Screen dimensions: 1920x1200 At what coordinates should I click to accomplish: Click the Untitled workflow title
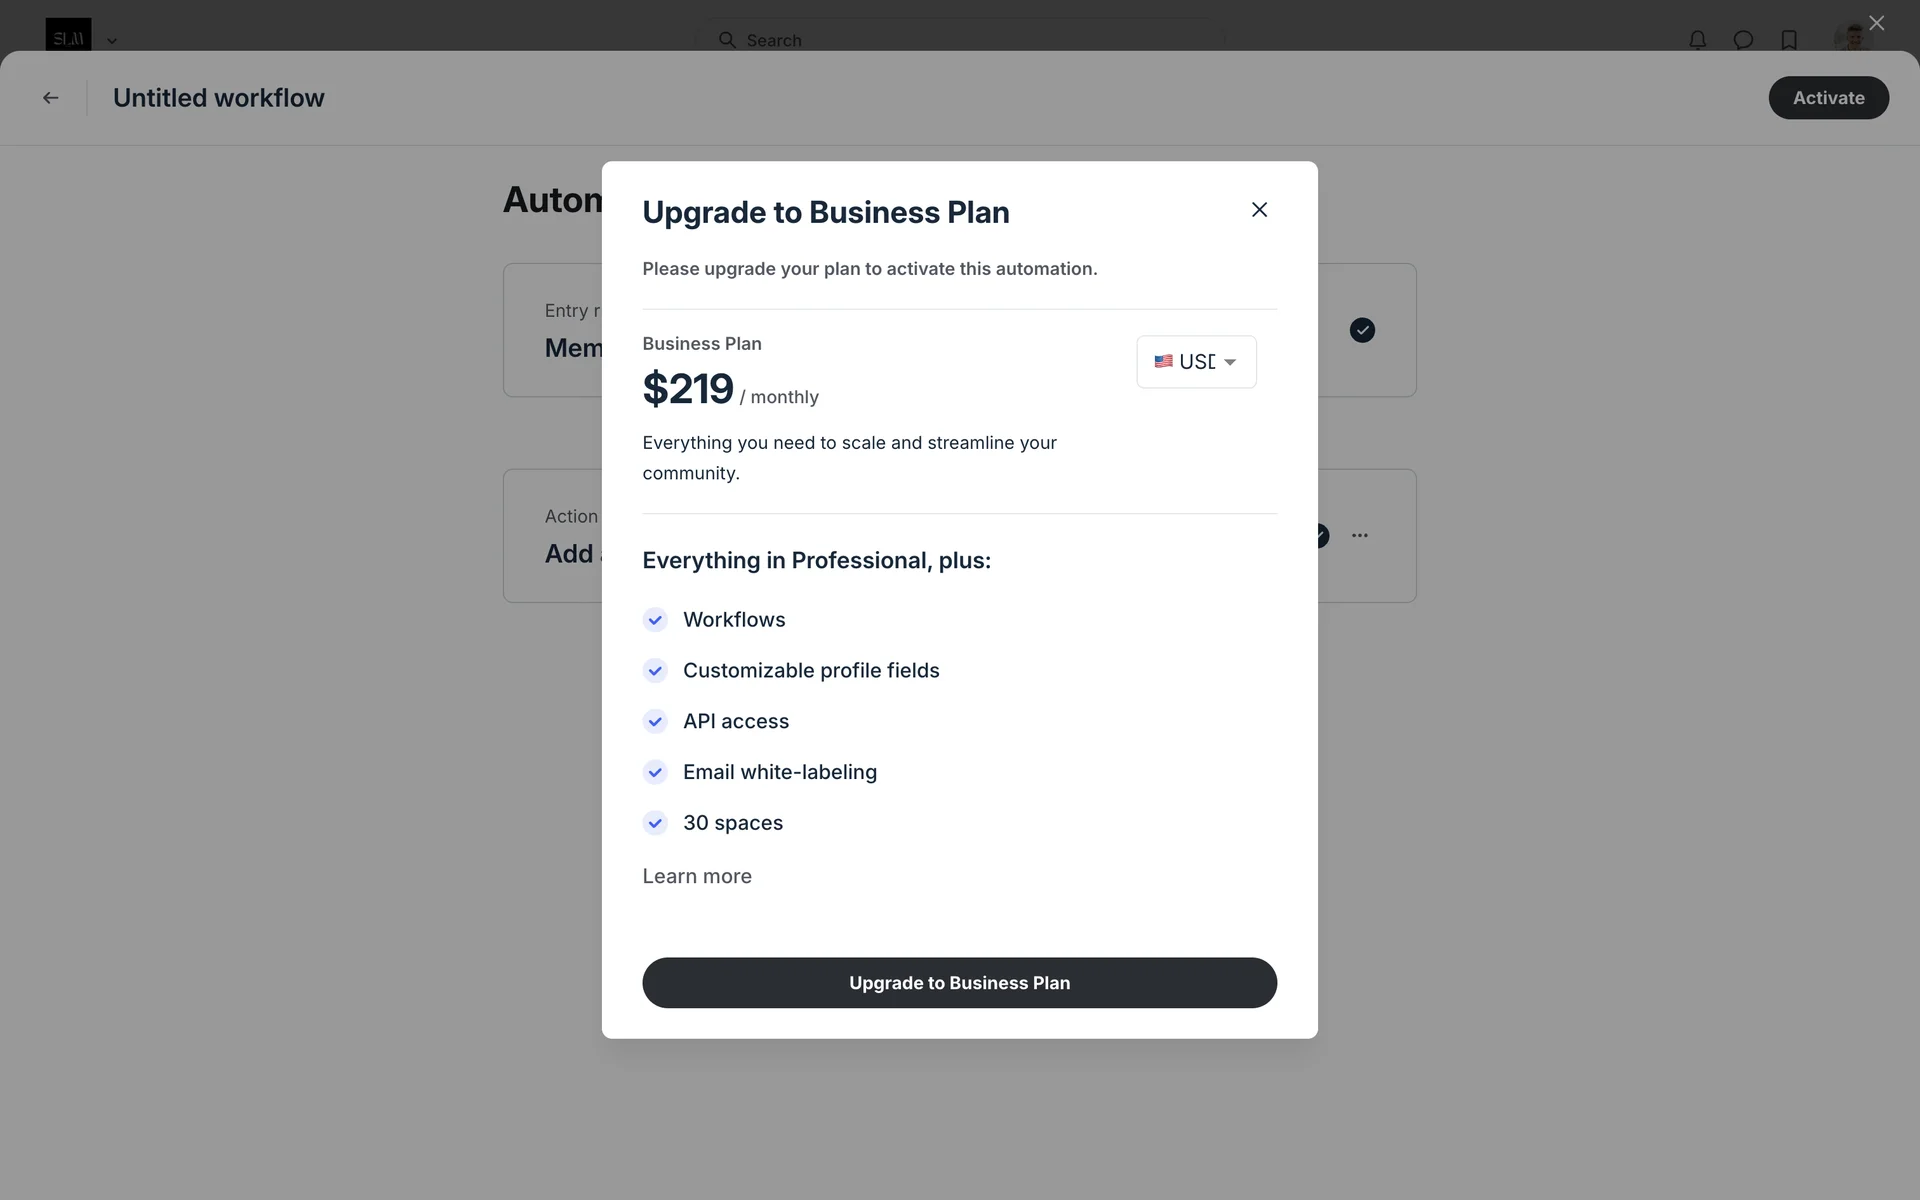[219, 98]
